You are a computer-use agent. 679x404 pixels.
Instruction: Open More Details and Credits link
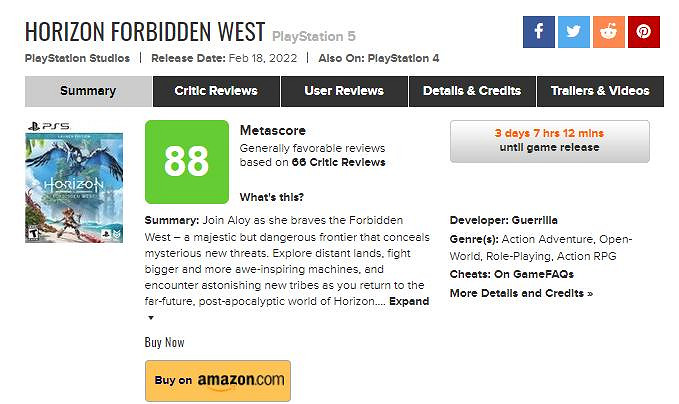[x=521, y=293]
